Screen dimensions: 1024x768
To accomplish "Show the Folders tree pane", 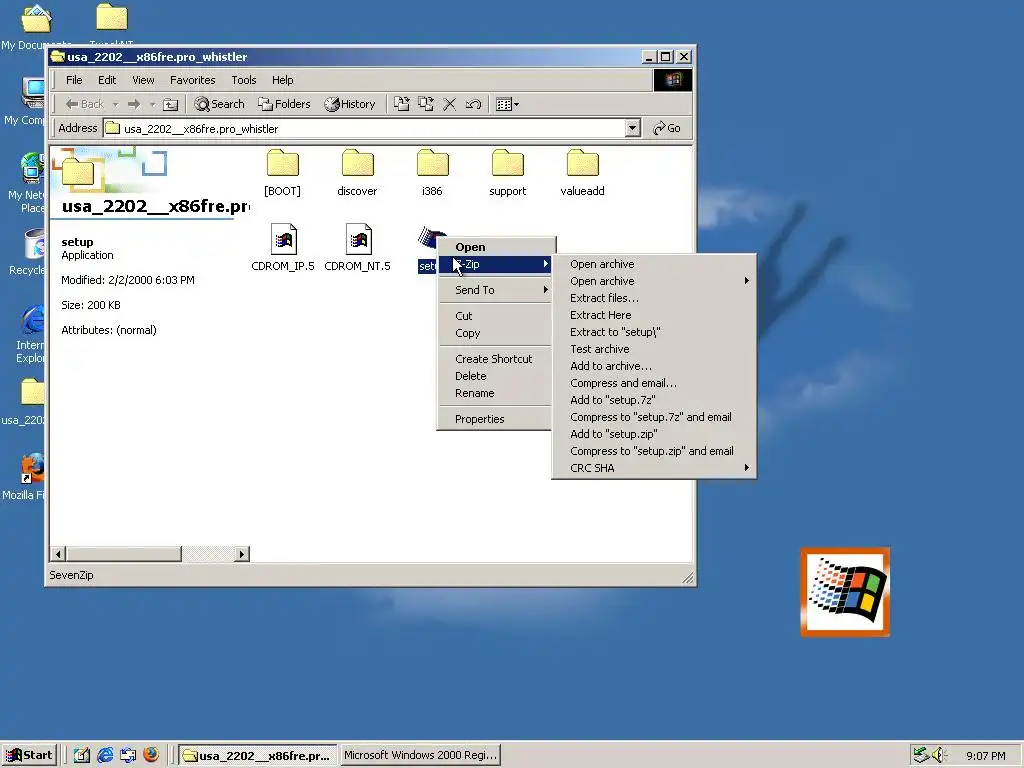I will pyautogui.click(x=284, y=104).
